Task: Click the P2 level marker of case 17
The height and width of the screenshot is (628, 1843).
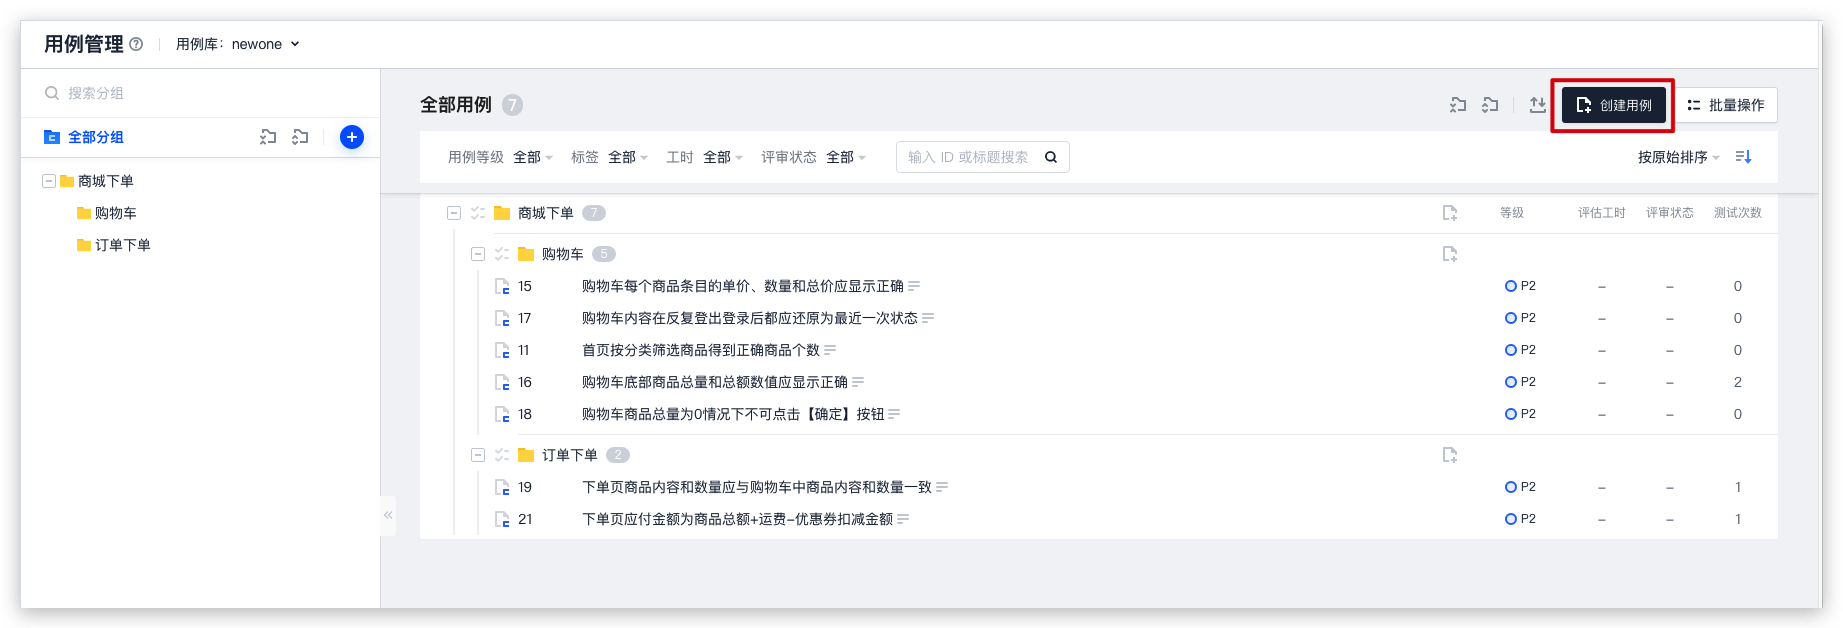Action: tap(1520, 318)
